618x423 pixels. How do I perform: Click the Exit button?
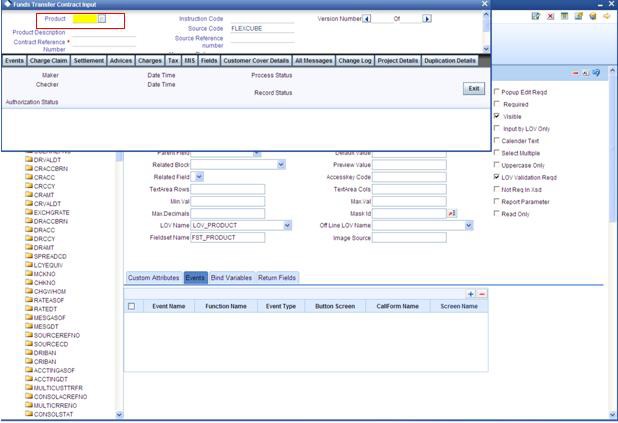pos(474,88)
